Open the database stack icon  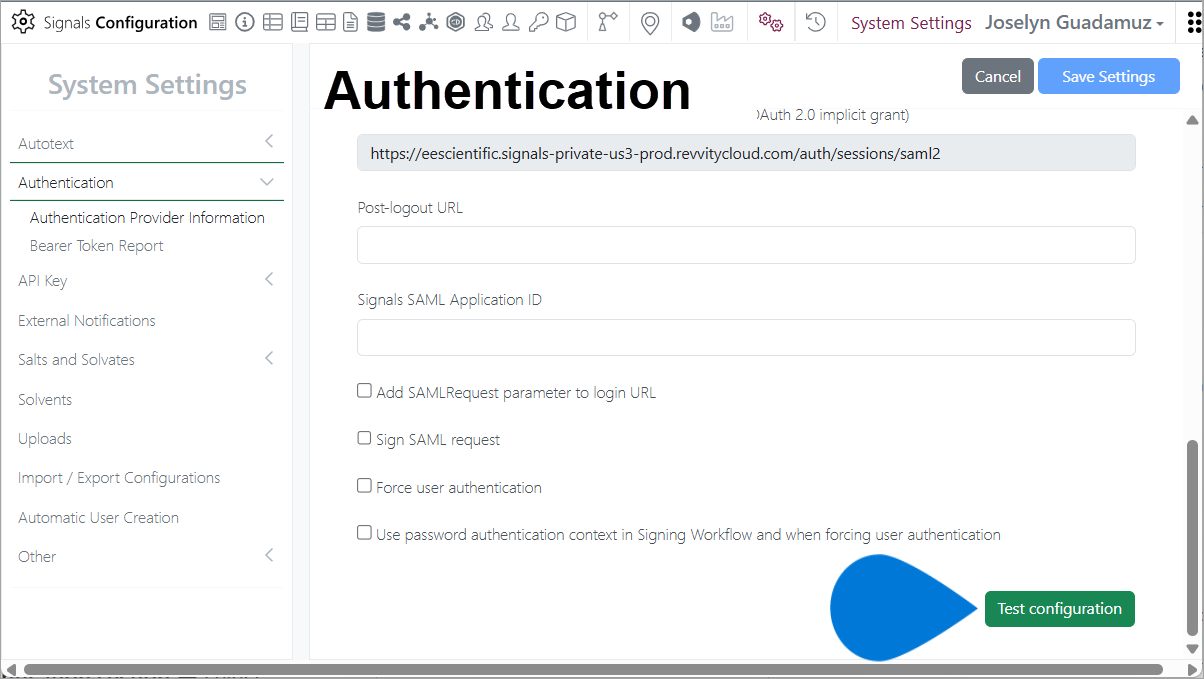376,22
